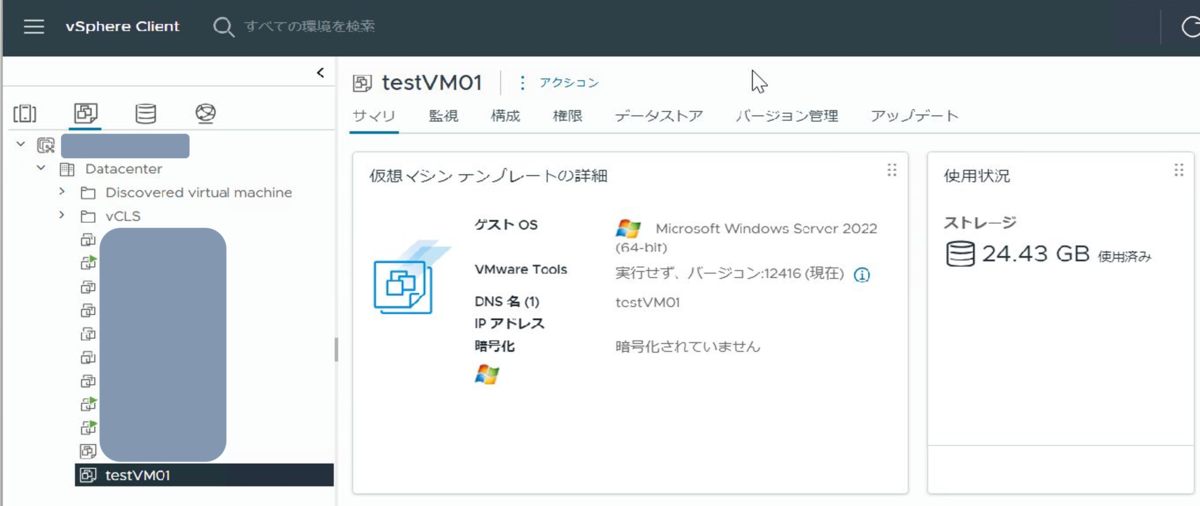
Task: Open the 権限 tab
Action: tap(568, 116)
